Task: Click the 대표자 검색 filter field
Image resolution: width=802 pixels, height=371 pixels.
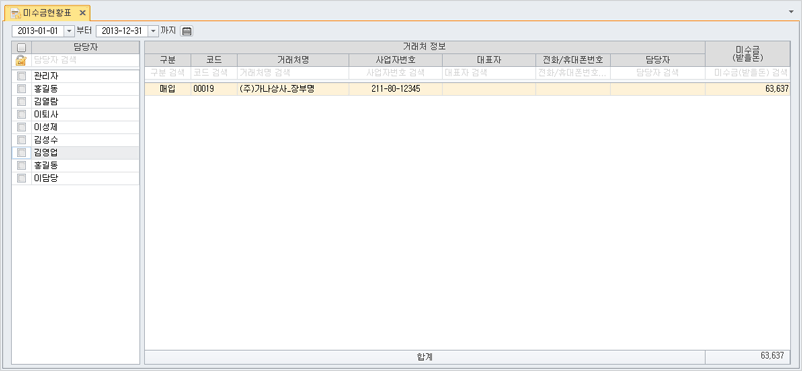Action: point(489,73)
